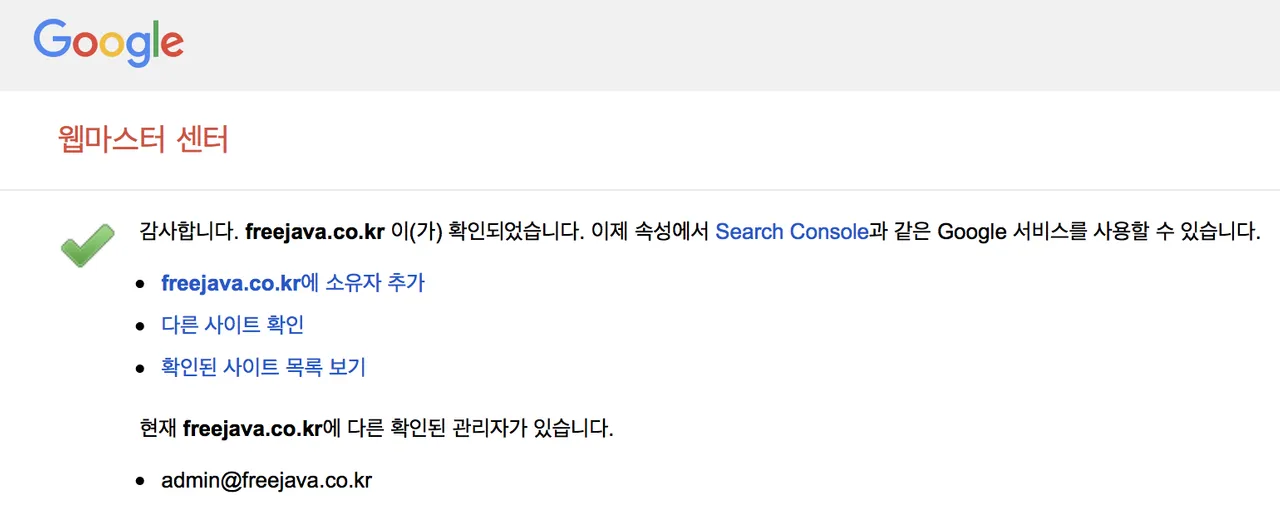Image resolution: width=1280 pixels, height=522 pixels.
Task: Click the bullet beside 확인된 사이트 목록 보기
Action: click(x=141, y=369)
